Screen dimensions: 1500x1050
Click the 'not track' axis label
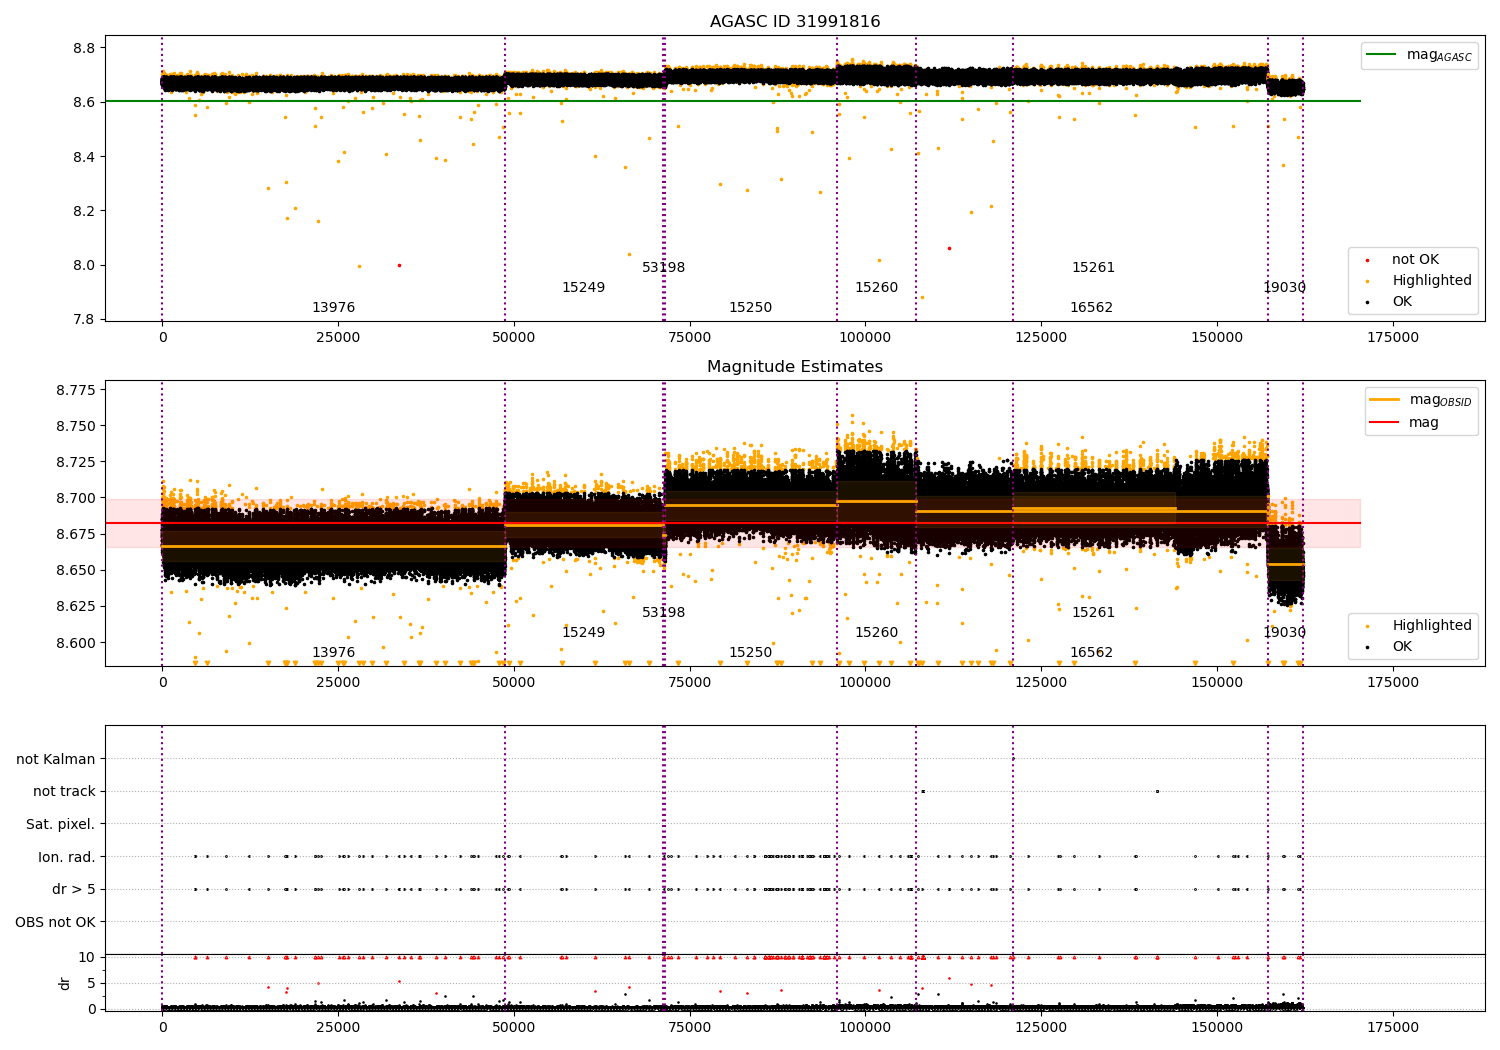point(64,791)
